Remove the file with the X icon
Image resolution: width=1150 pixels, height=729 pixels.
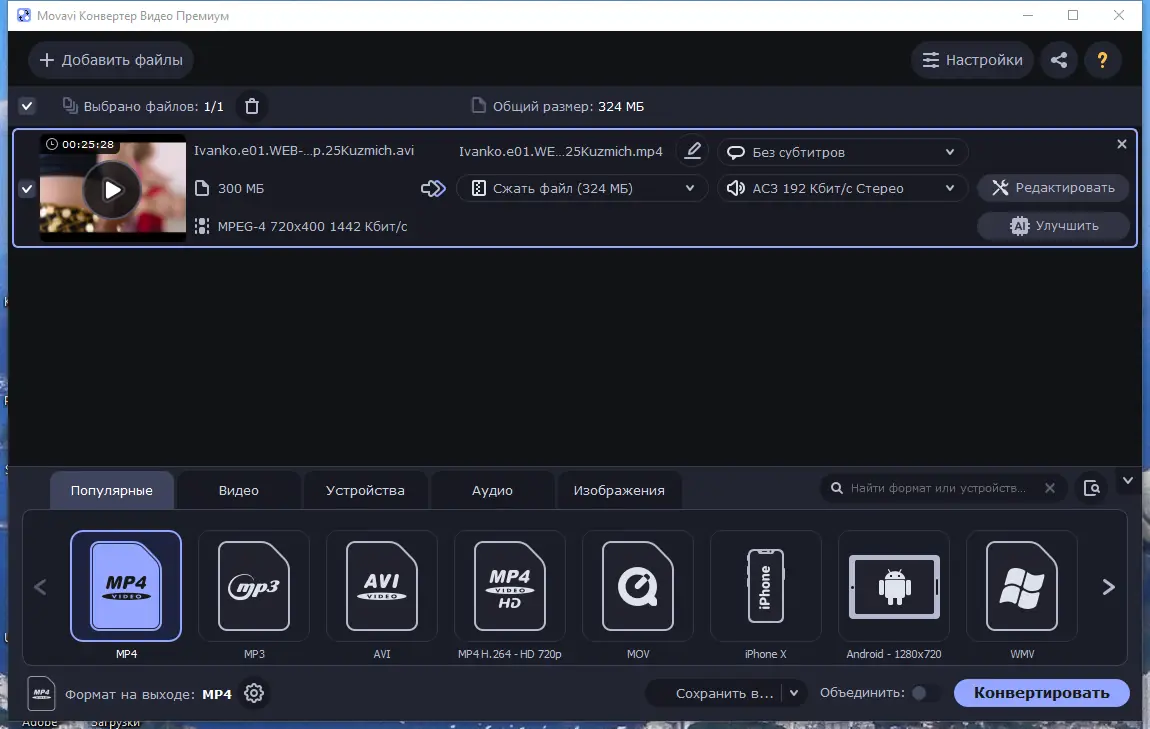[x=1121, y=144]
